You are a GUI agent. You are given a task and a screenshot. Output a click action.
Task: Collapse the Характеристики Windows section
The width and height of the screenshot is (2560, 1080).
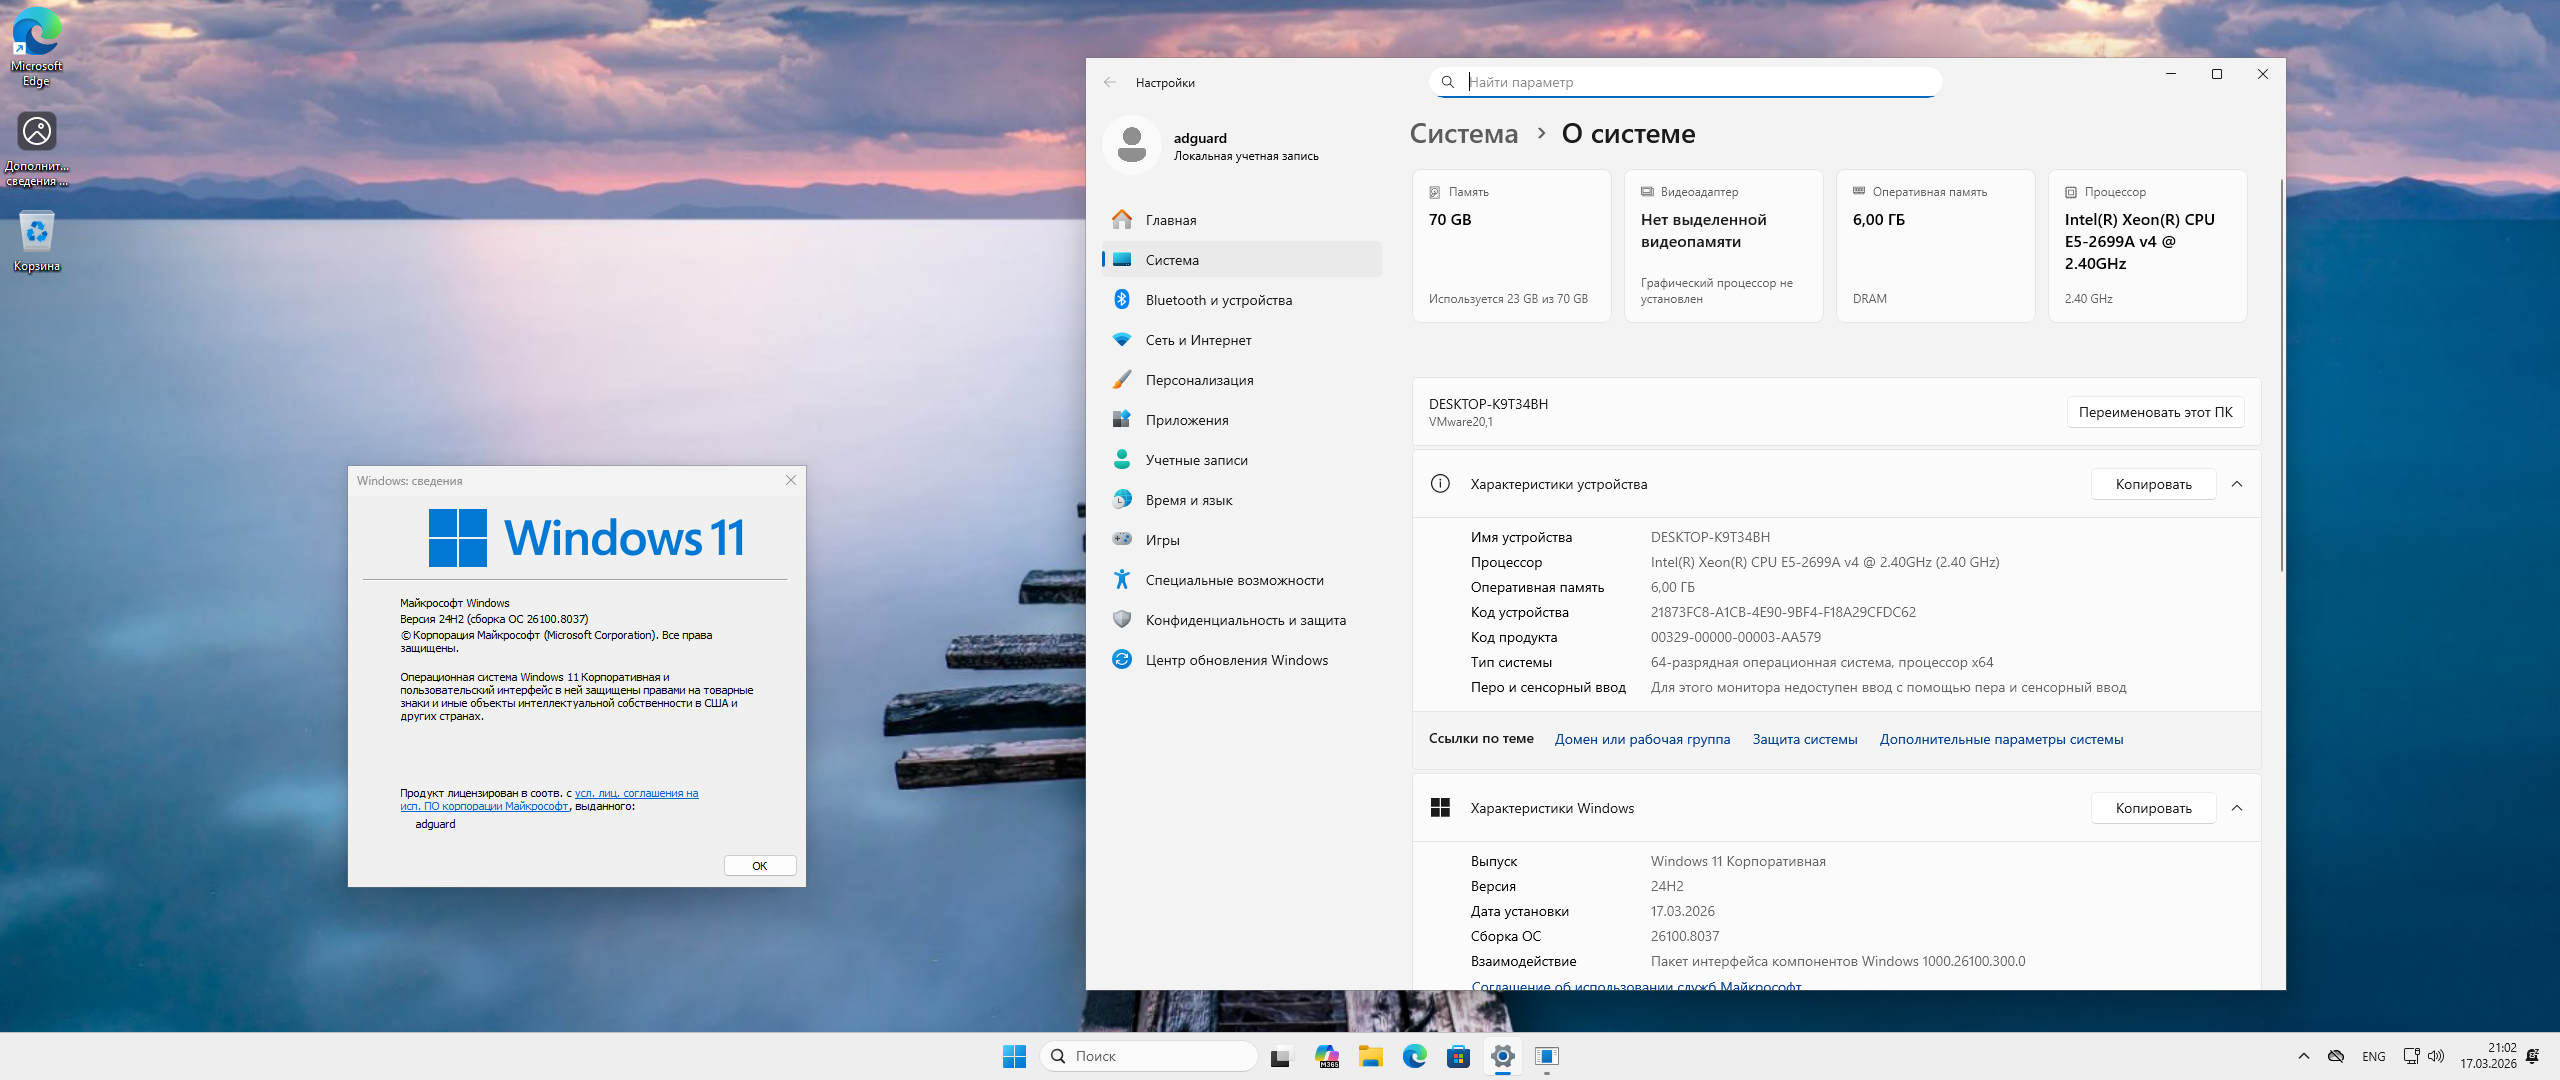coord(2237,808)
